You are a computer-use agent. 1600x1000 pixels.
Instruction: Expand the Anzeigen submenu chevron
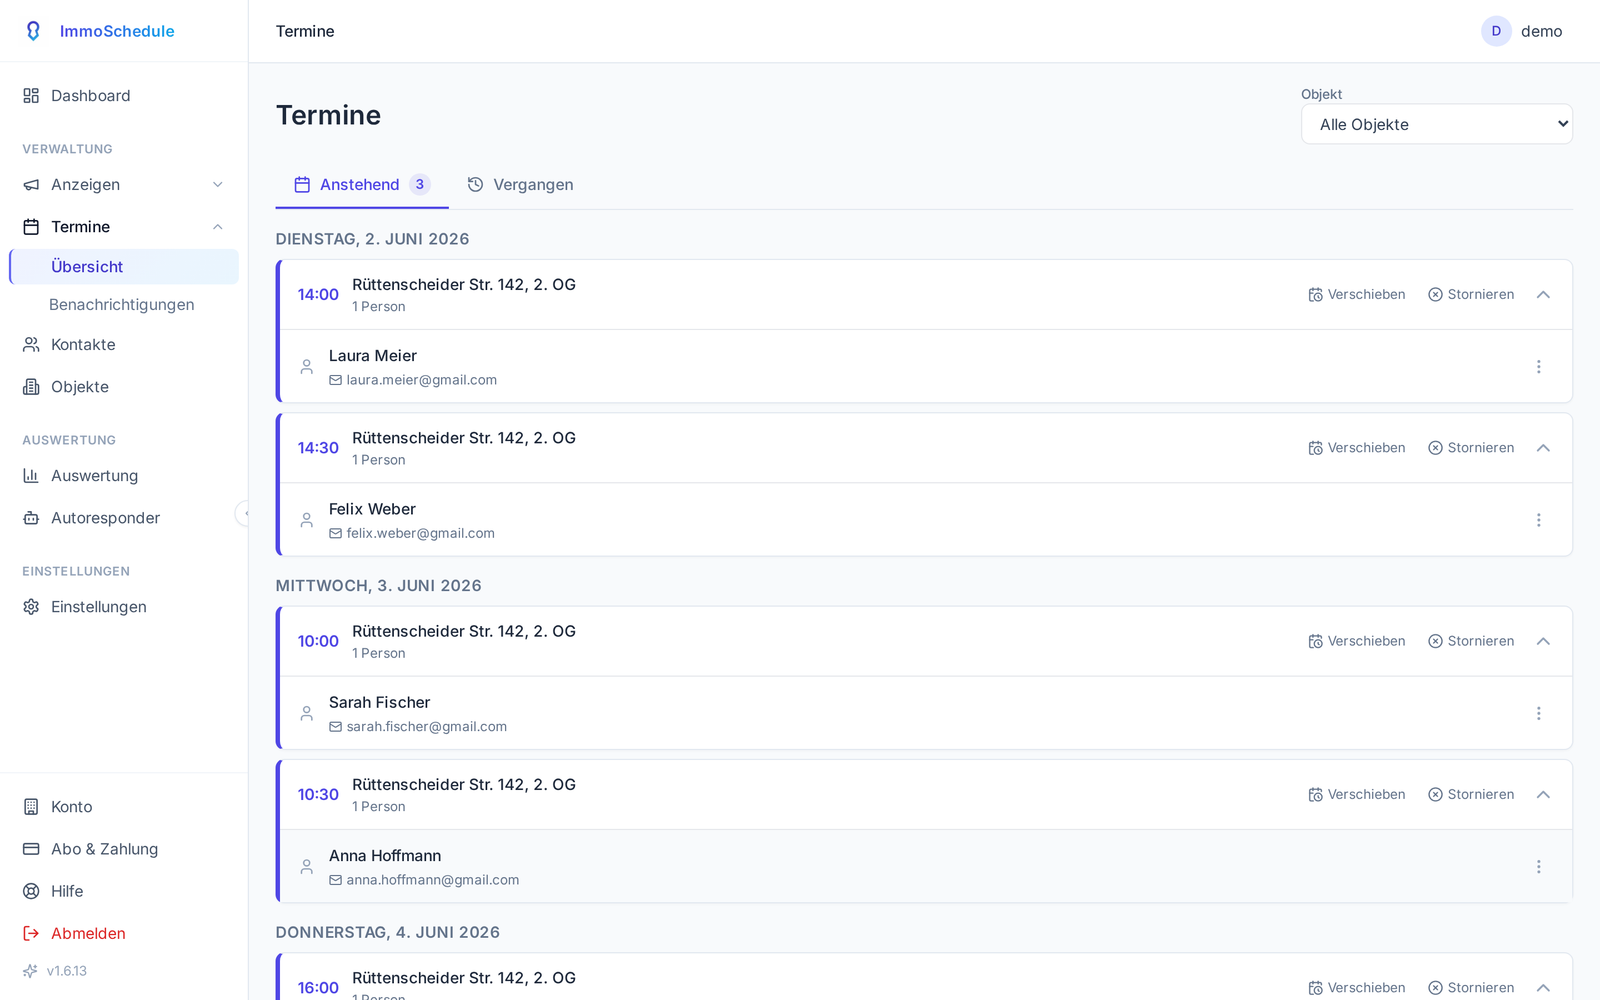coord(218,185)
